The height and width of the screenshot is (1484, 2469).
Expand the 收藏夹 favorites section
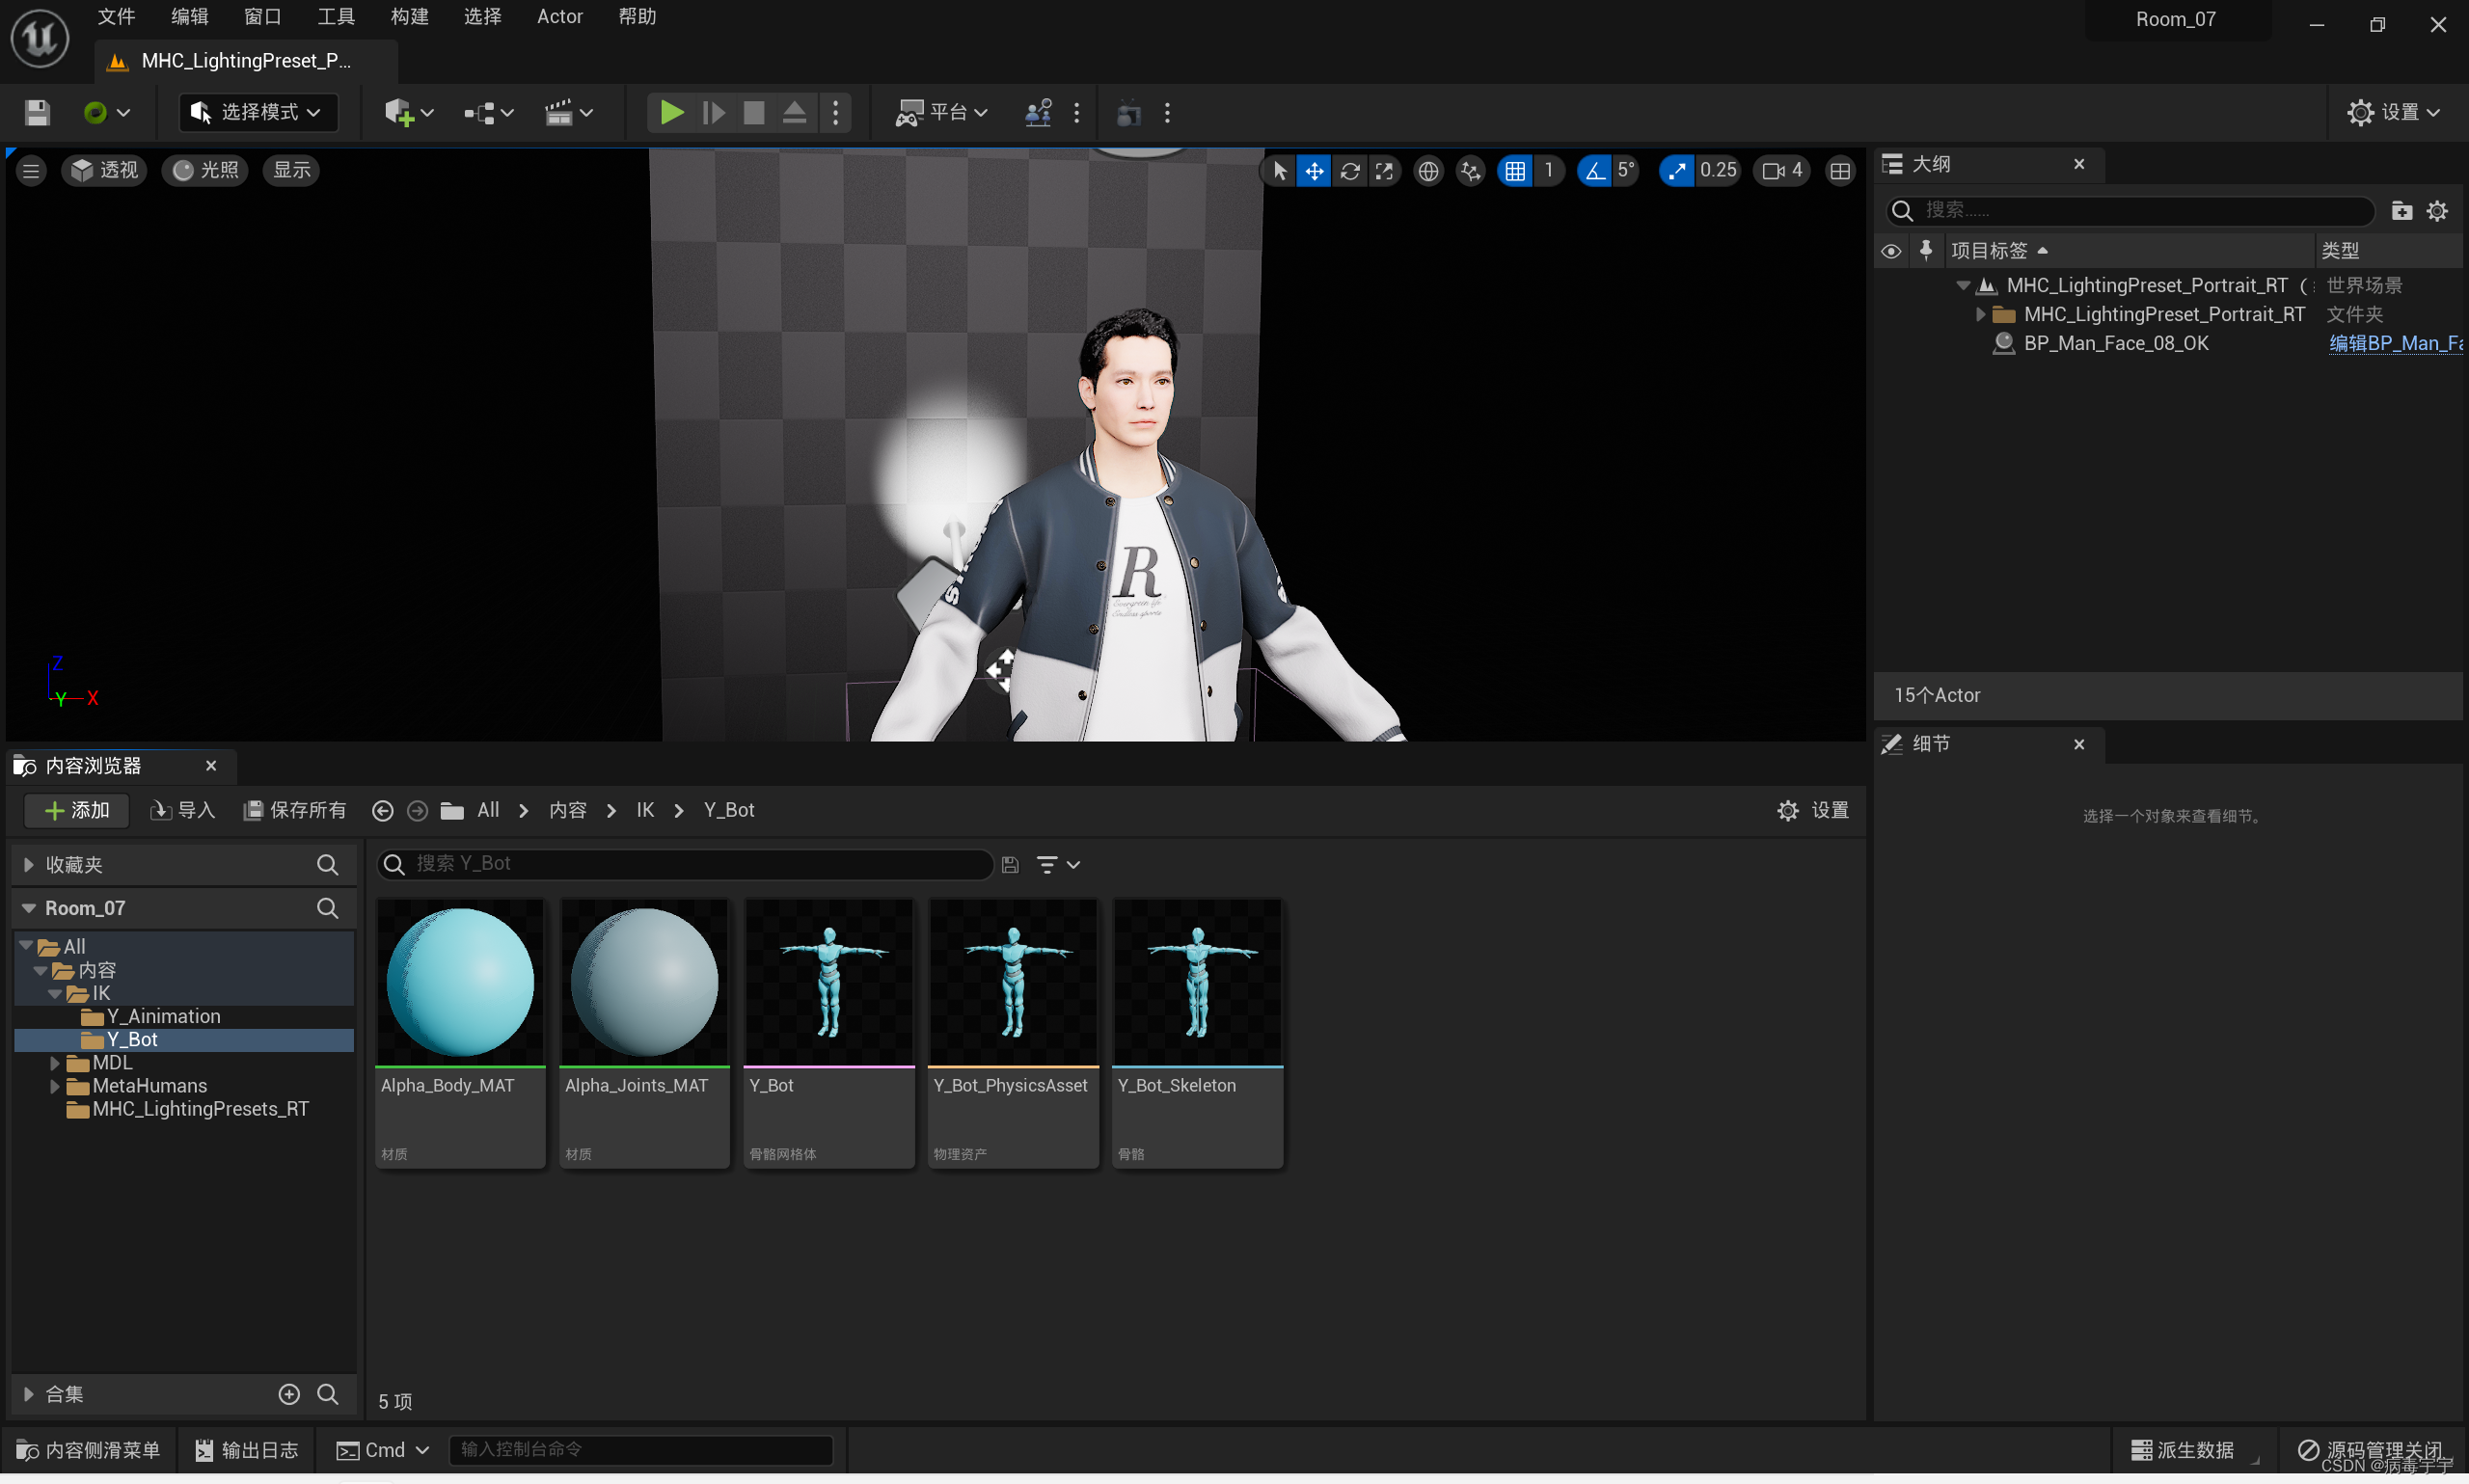coord(29,865)
